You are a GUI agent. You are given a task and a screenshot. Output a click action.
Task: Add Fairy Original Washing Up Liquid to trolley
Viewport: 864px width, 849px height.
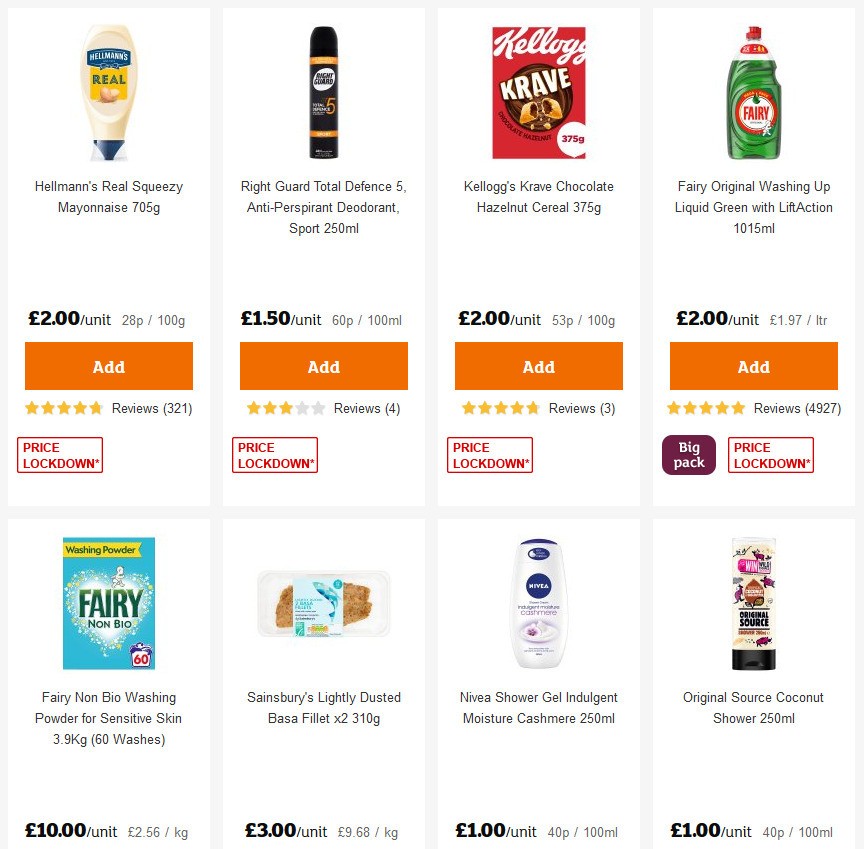pos(753,366)
